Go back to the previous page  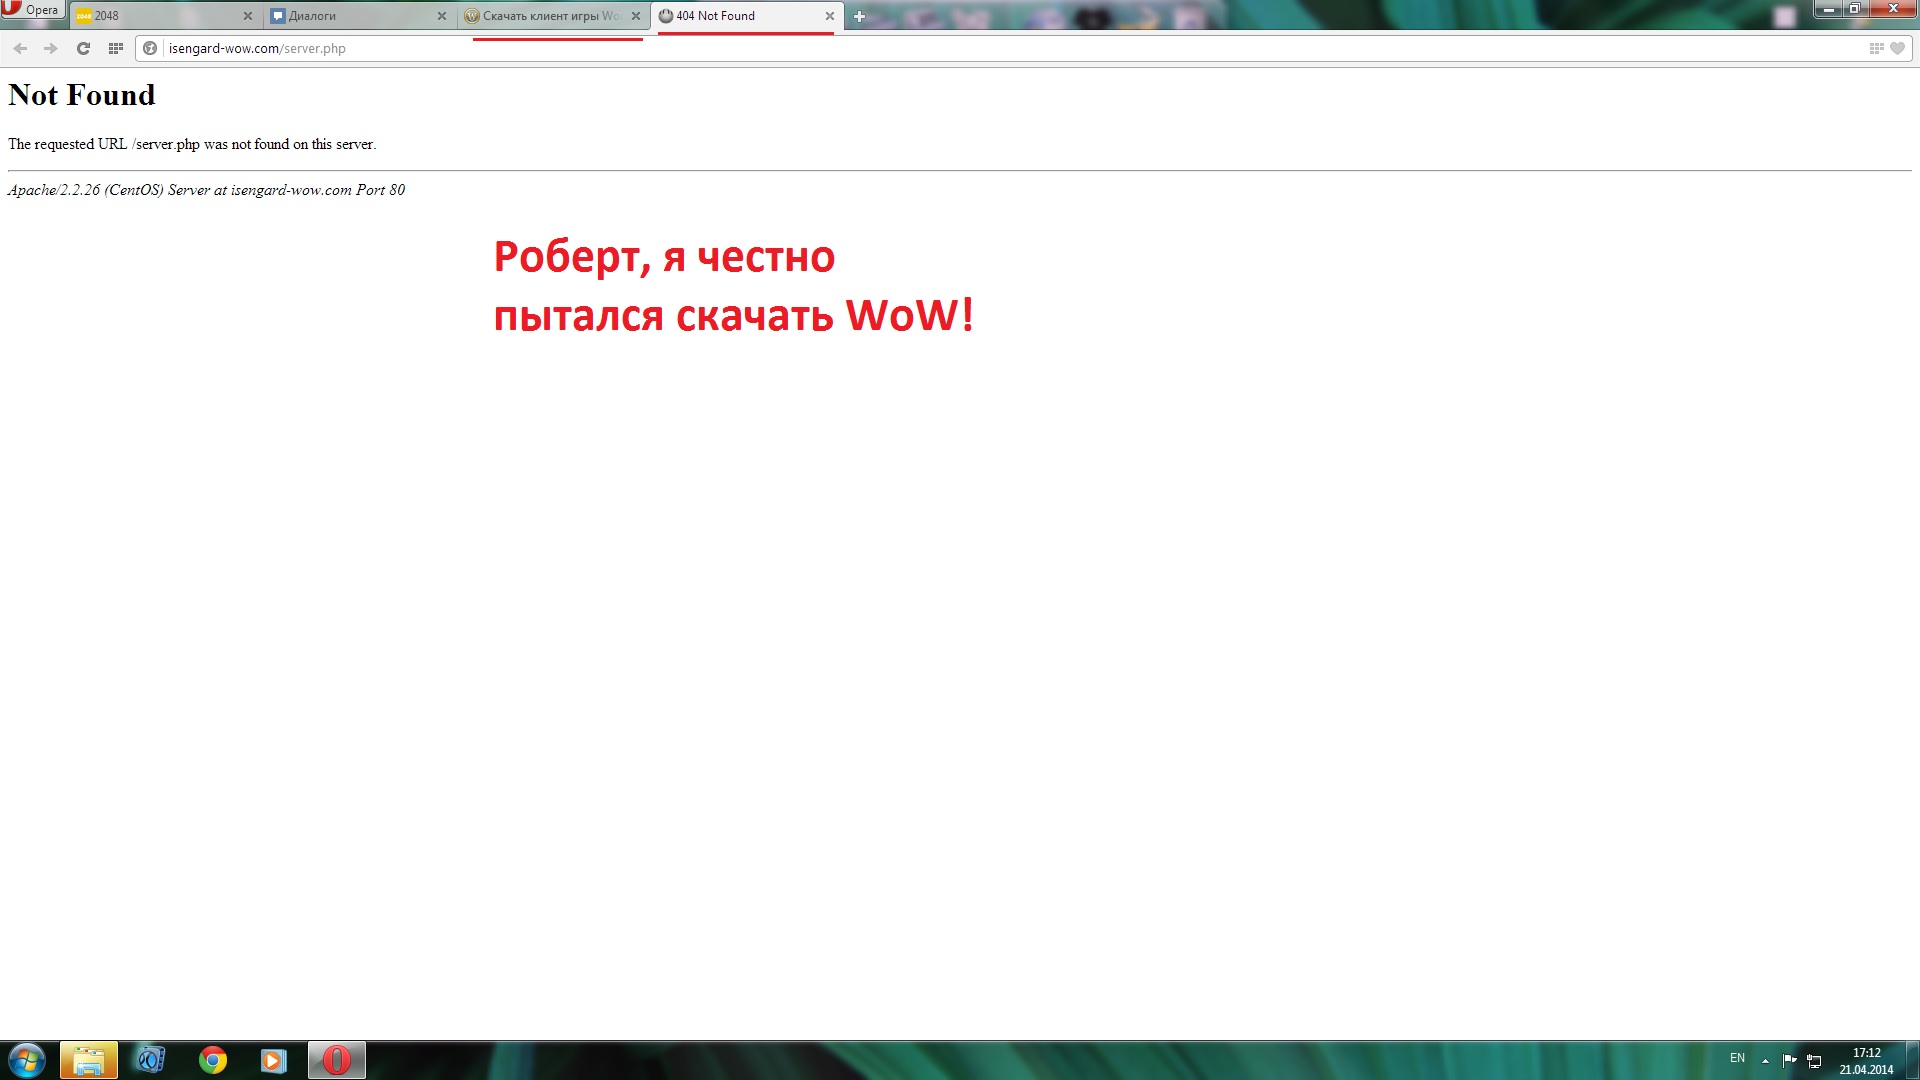point(20,48)
